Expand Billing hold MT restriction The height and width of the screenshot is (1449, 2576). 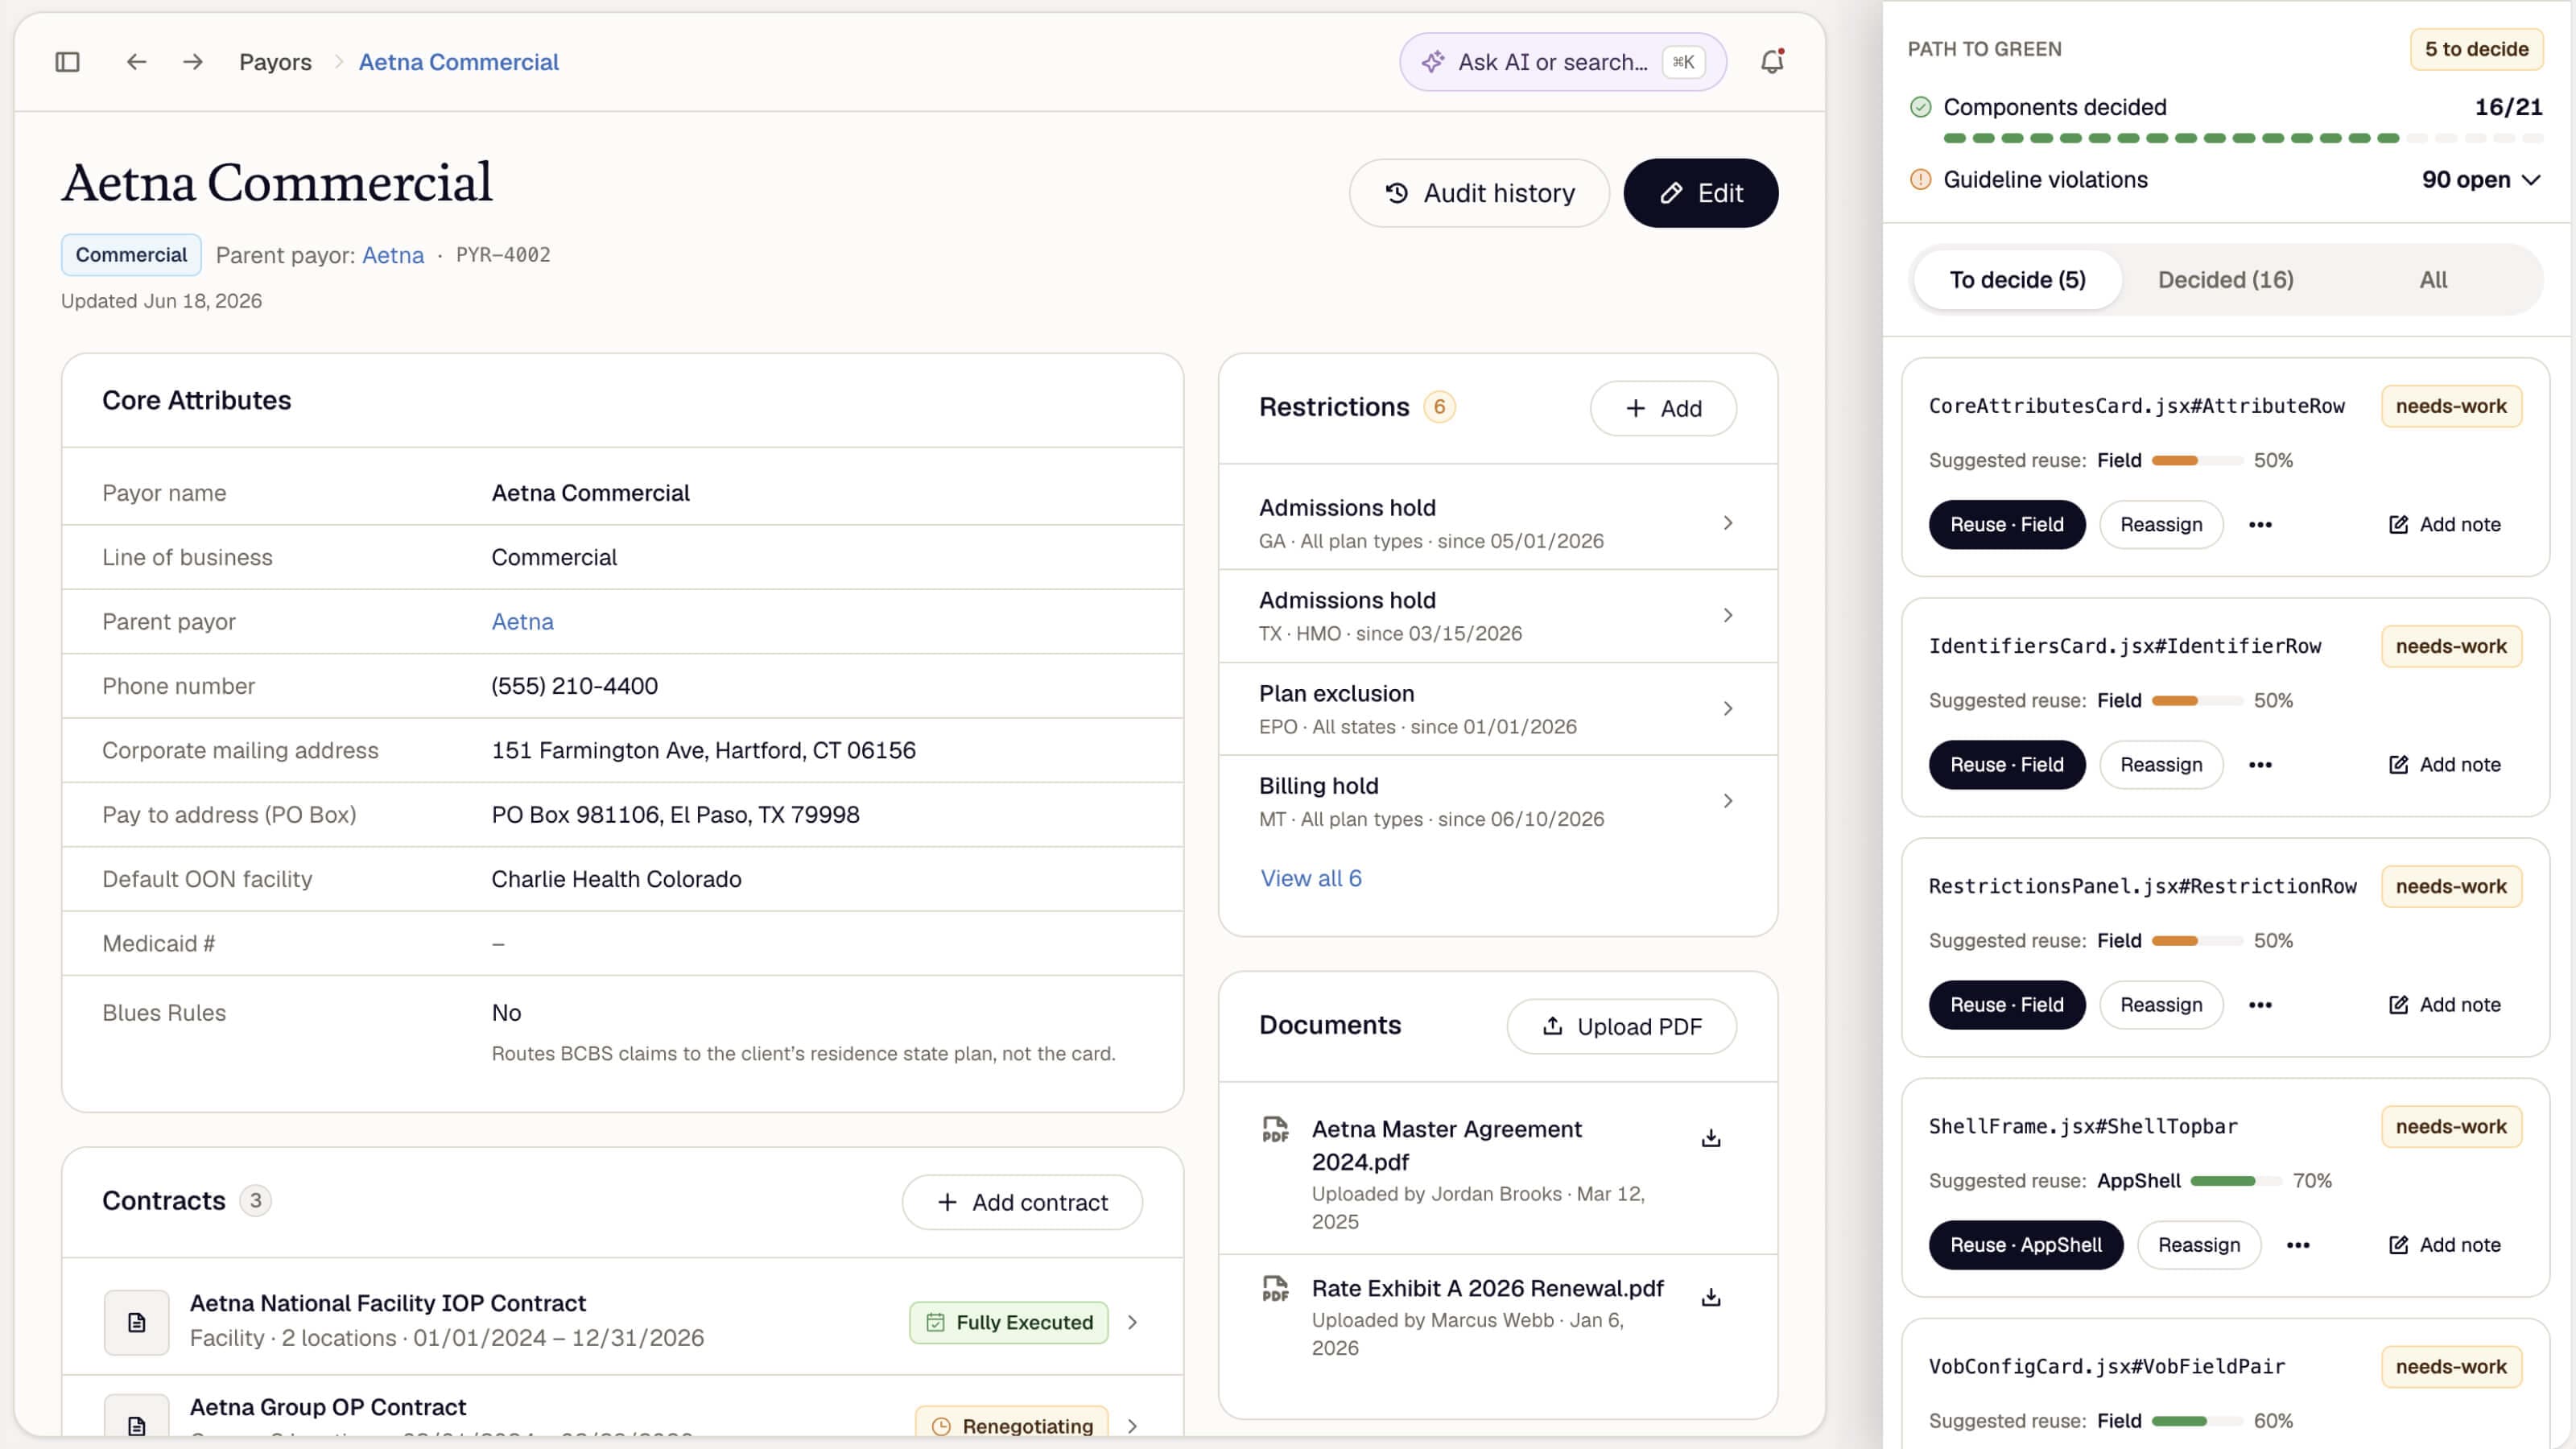[1727, 801]
